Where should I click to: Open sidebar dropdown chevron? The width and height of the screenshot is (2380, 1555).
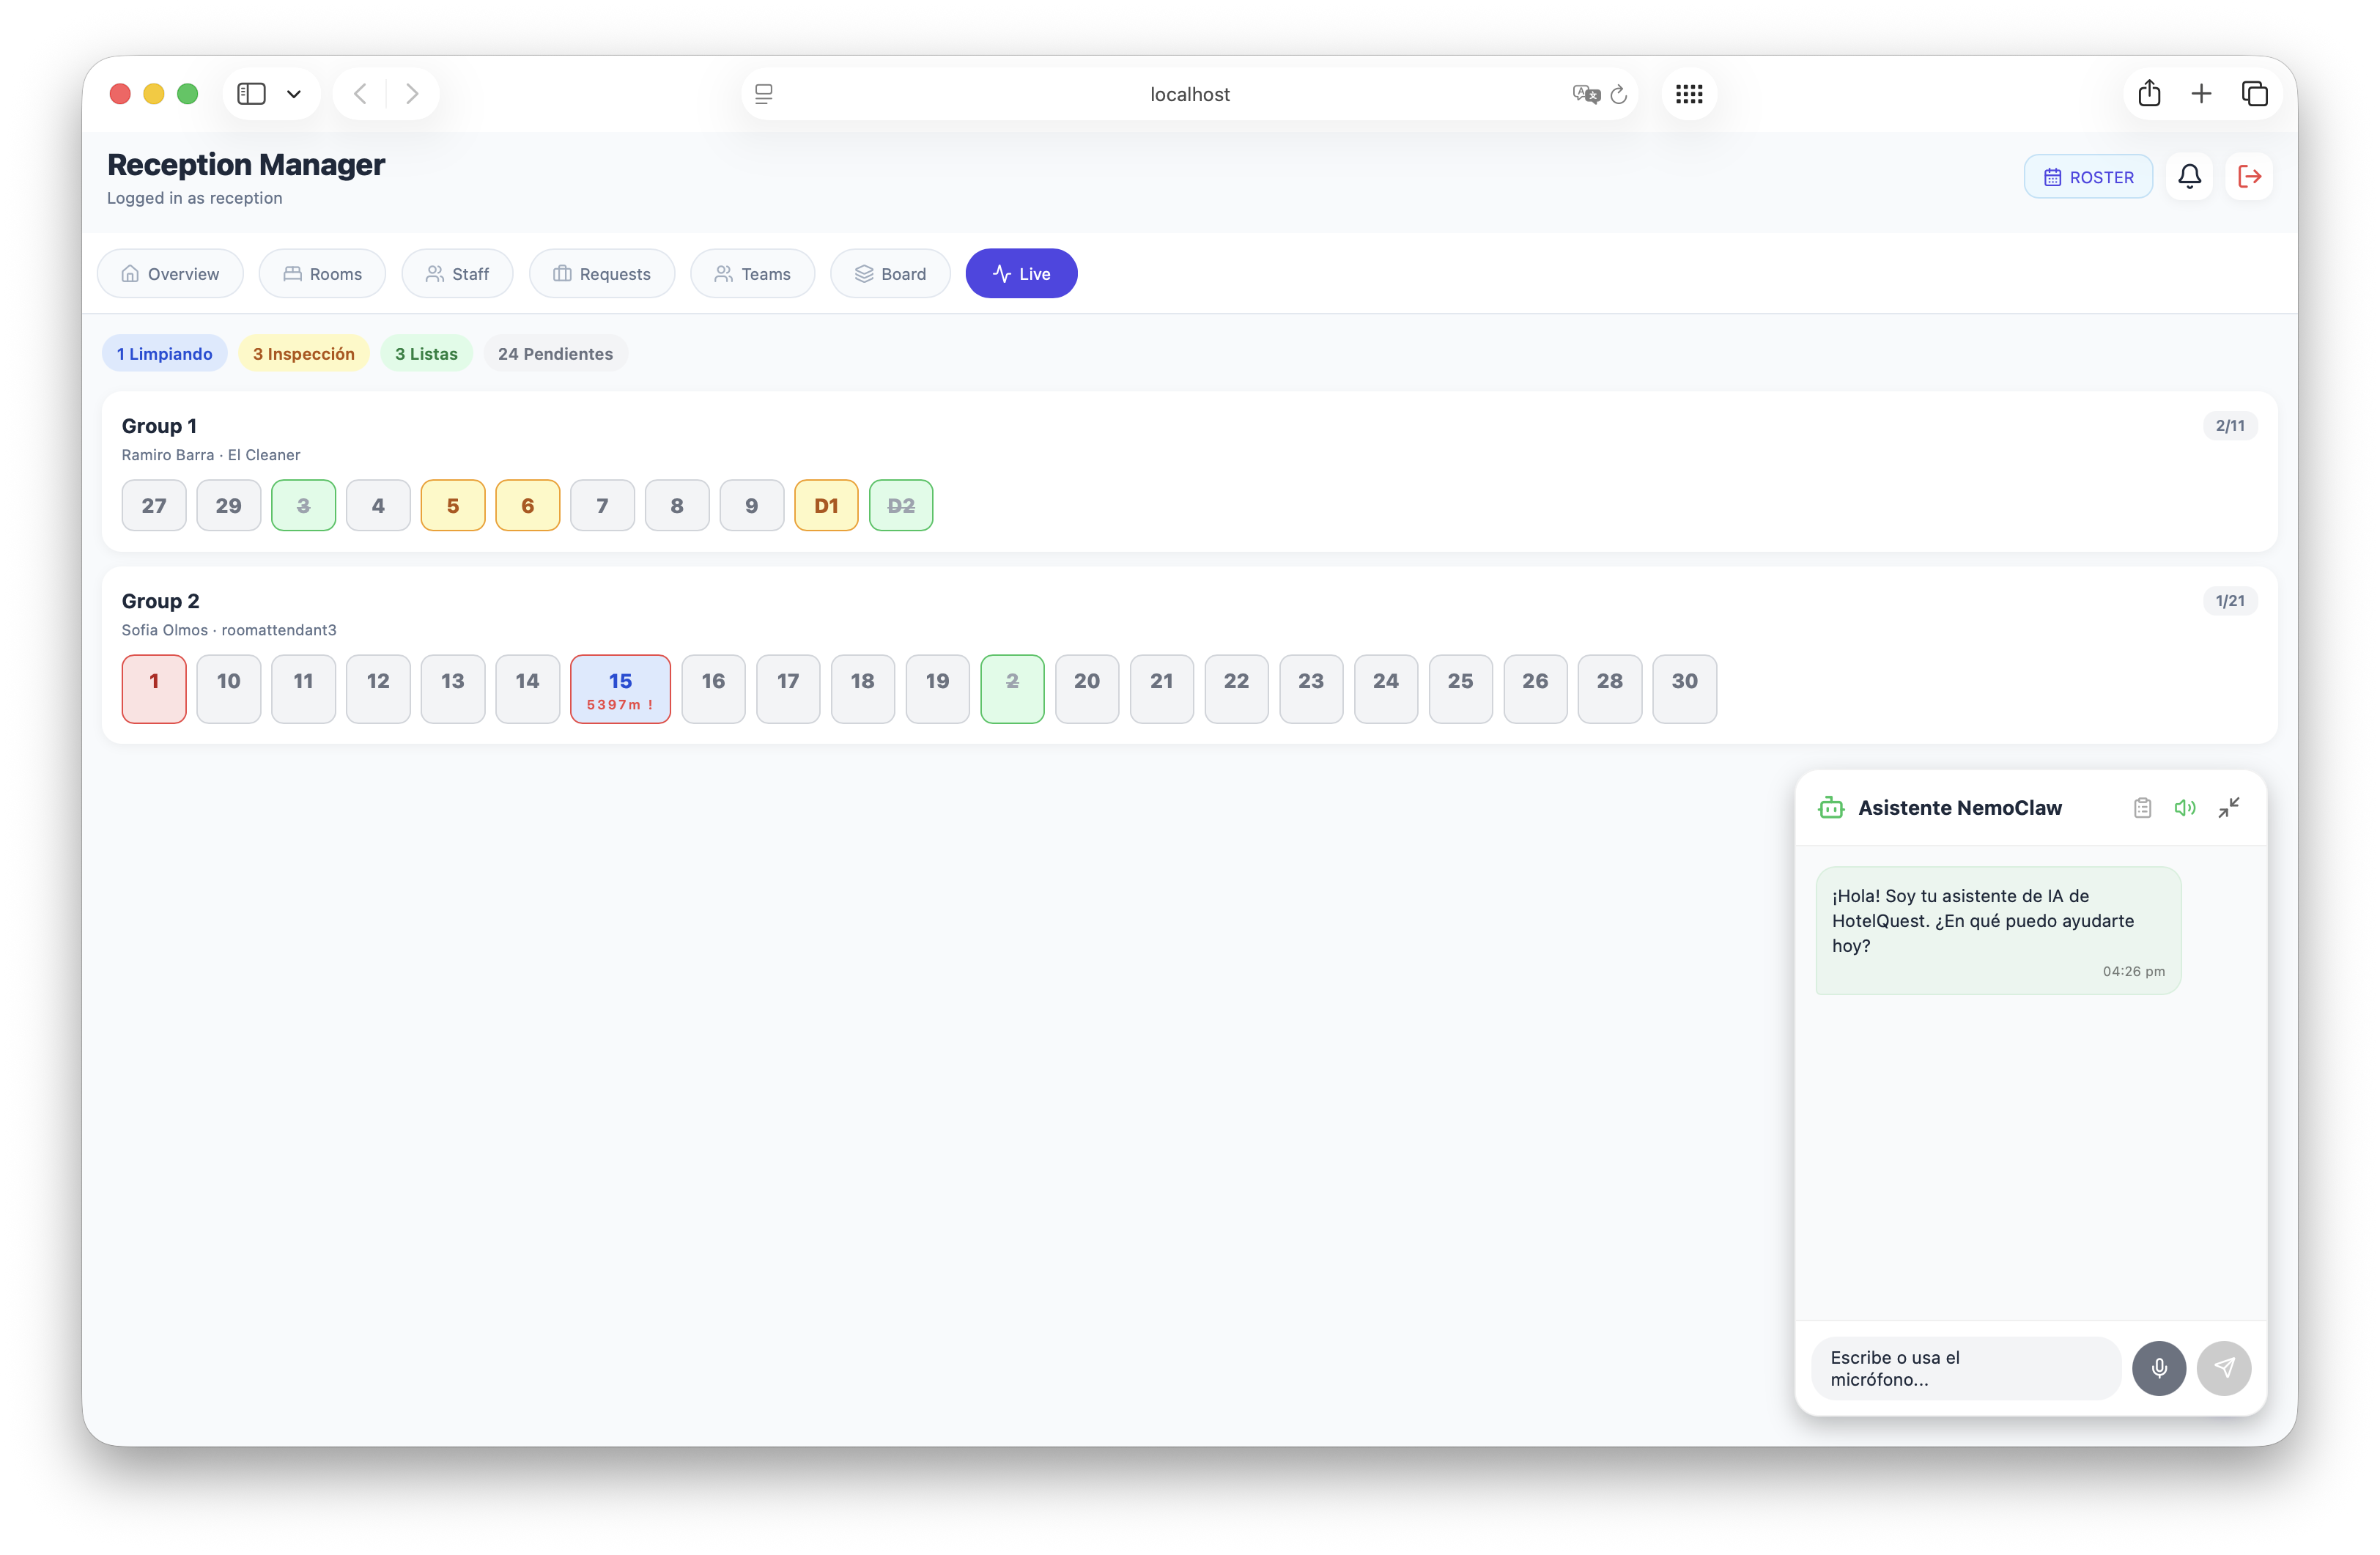point(294,94)
